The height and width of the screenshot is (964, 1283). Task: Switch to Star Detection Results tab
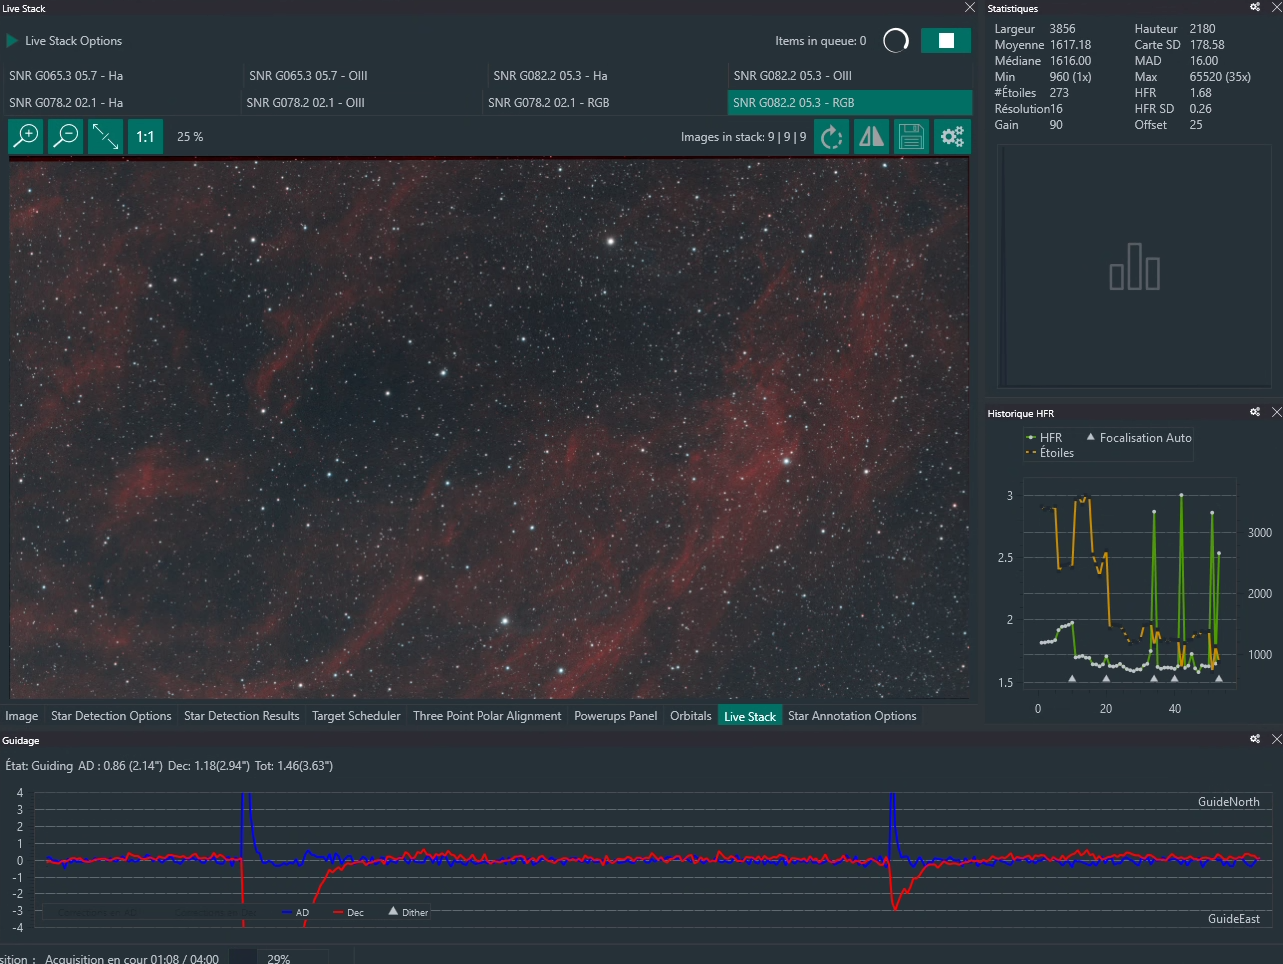[241, 716]
